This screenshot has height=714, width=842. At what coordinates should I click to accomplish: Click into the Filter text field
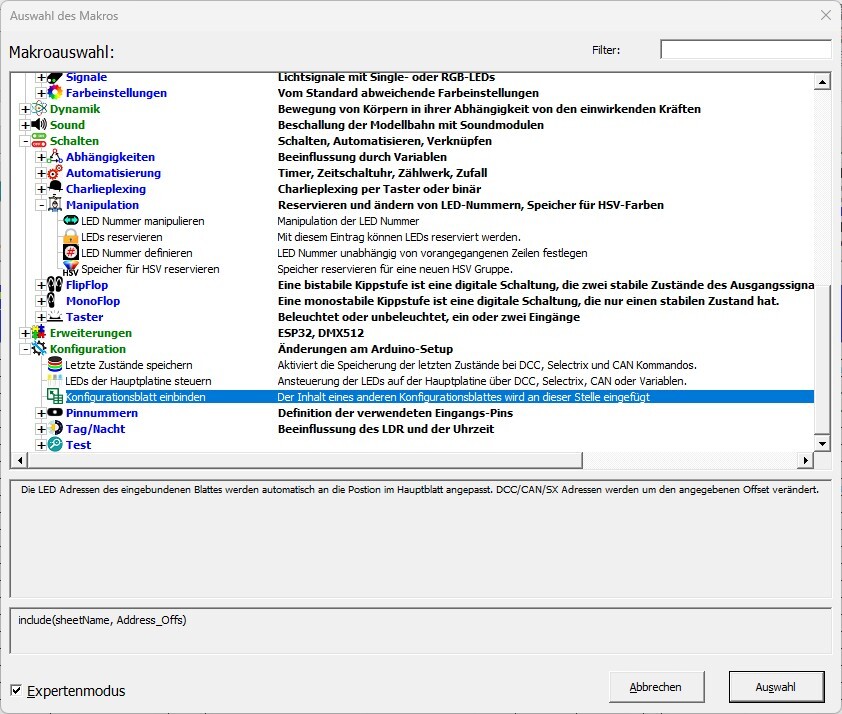point(745,50)
